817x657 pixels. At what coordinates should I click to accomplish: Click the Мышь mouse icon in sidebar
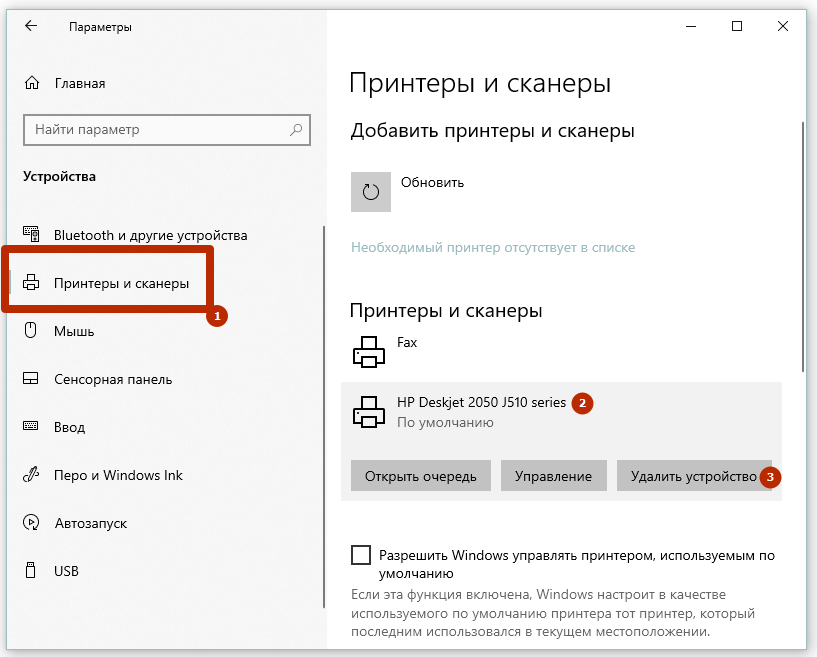[x=32, y=331]
